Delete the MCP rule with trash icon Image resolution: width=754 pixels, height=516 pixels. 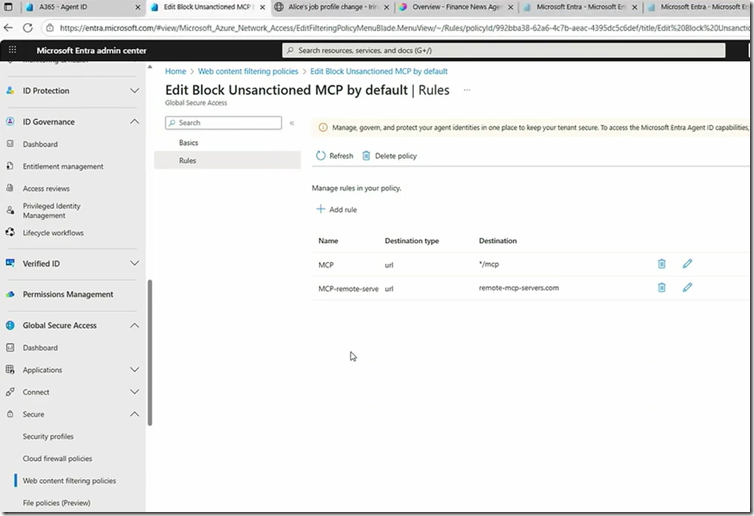662,264
